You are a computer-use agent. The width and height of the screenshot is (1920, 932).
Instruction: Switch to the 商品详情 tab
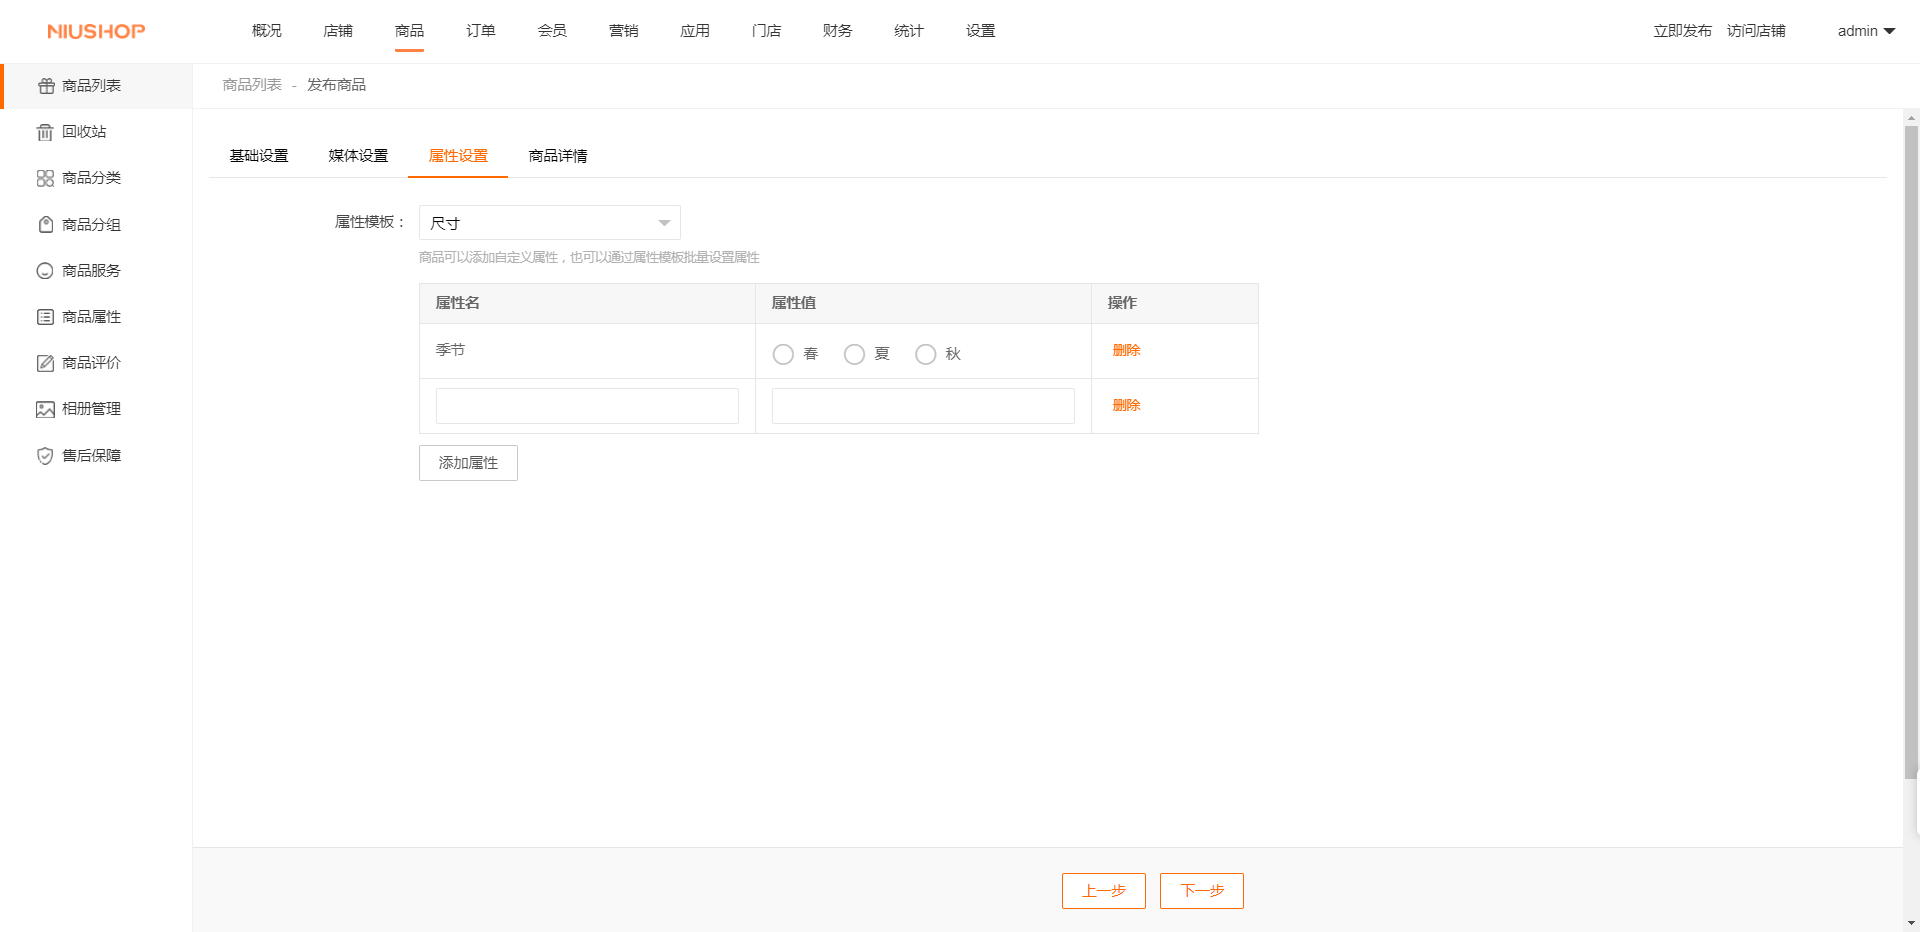(558, 156)
